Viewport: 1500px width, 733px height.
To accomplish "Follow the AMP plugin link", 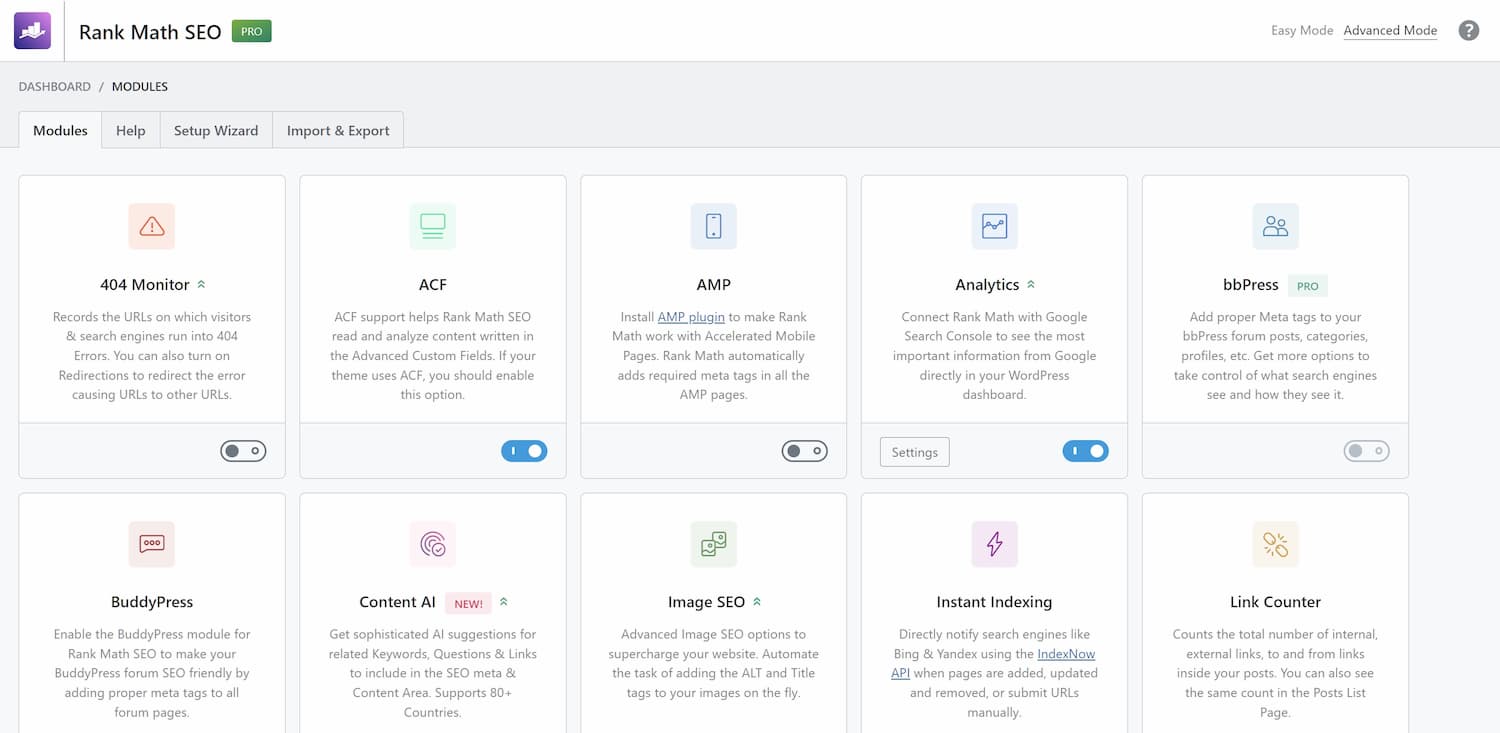I will pos(691,317).
